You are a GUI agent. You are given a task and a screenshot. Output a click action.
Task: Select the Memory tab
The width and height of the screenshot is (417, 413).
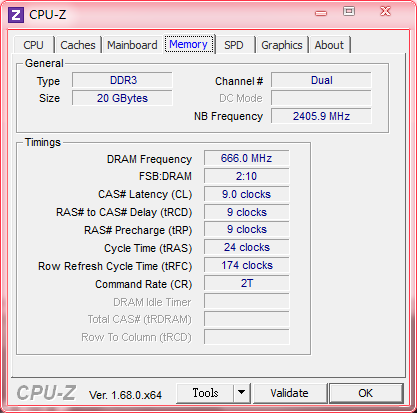(189, 44)
